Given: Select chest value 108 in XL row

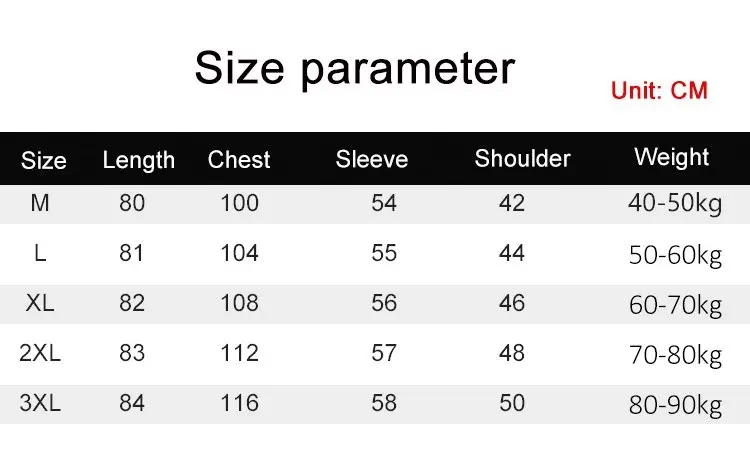Looking at the screenshot, I should [239, 304].
